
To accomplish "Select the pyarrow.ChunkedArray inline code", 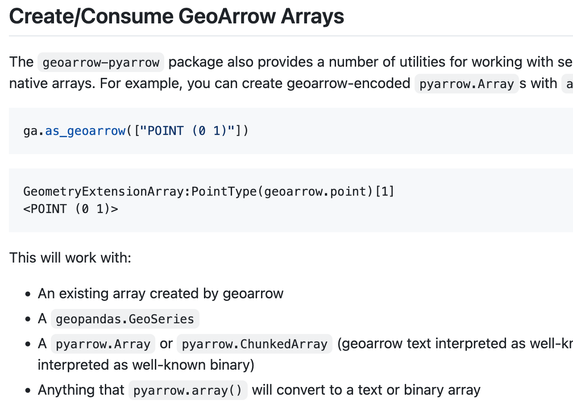I will (x=255, y=344).
